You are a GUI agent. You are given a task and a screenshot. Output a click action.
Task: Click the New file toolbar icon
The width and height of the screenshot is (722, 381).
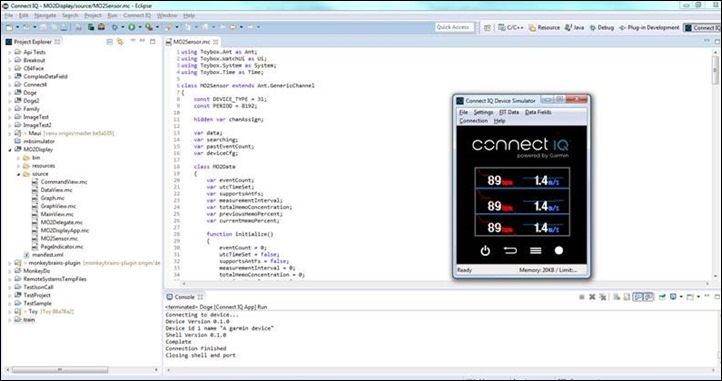coord(9,27)
